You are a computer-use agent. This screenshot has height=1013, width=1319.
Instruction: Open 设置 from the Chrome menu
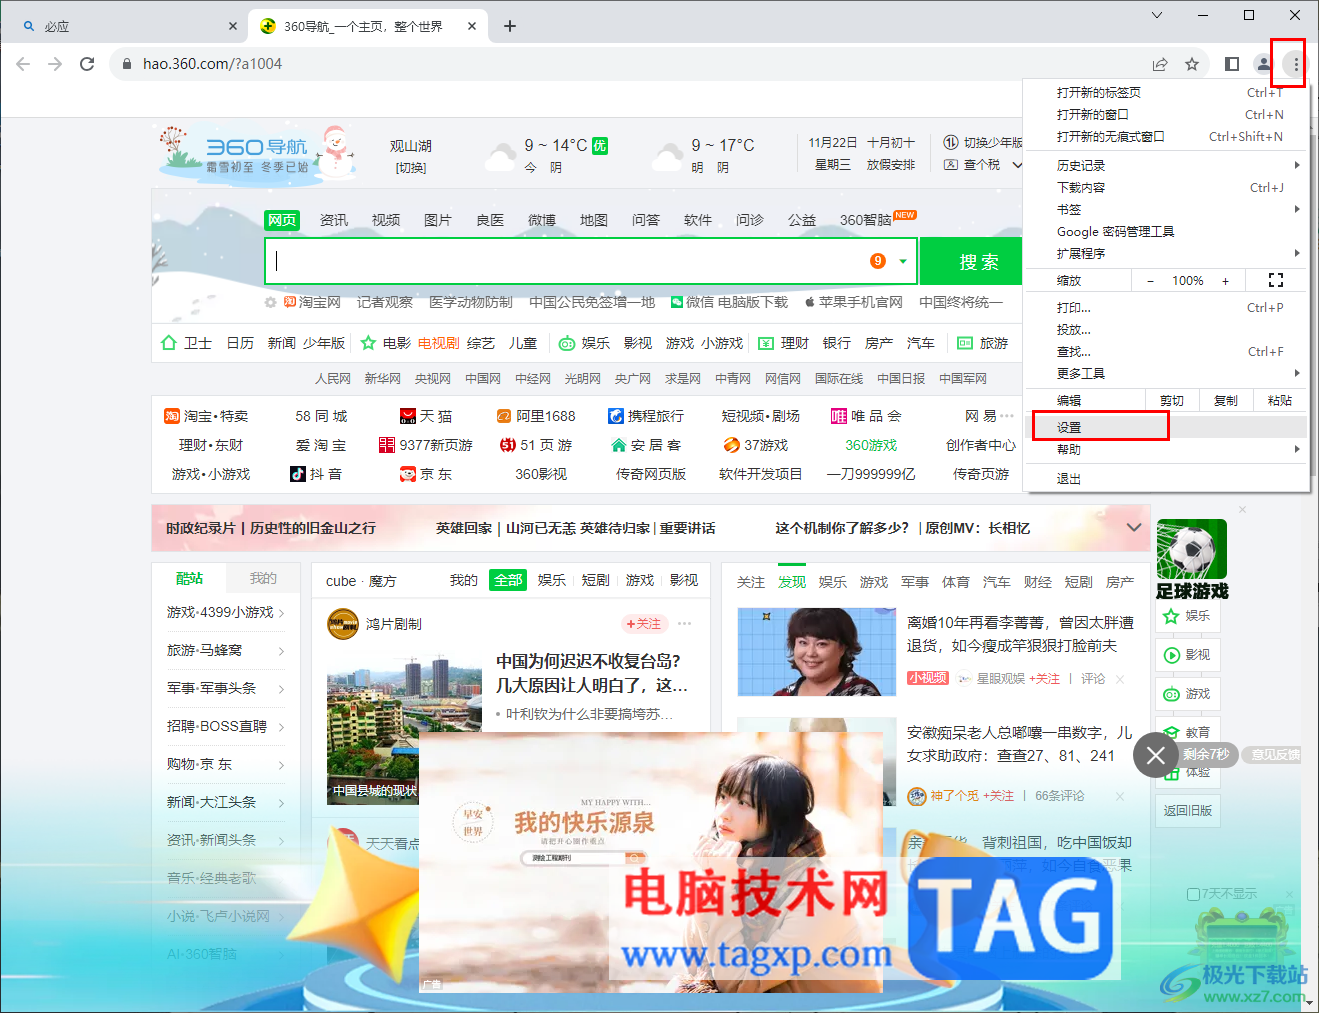click(1166, 427)
